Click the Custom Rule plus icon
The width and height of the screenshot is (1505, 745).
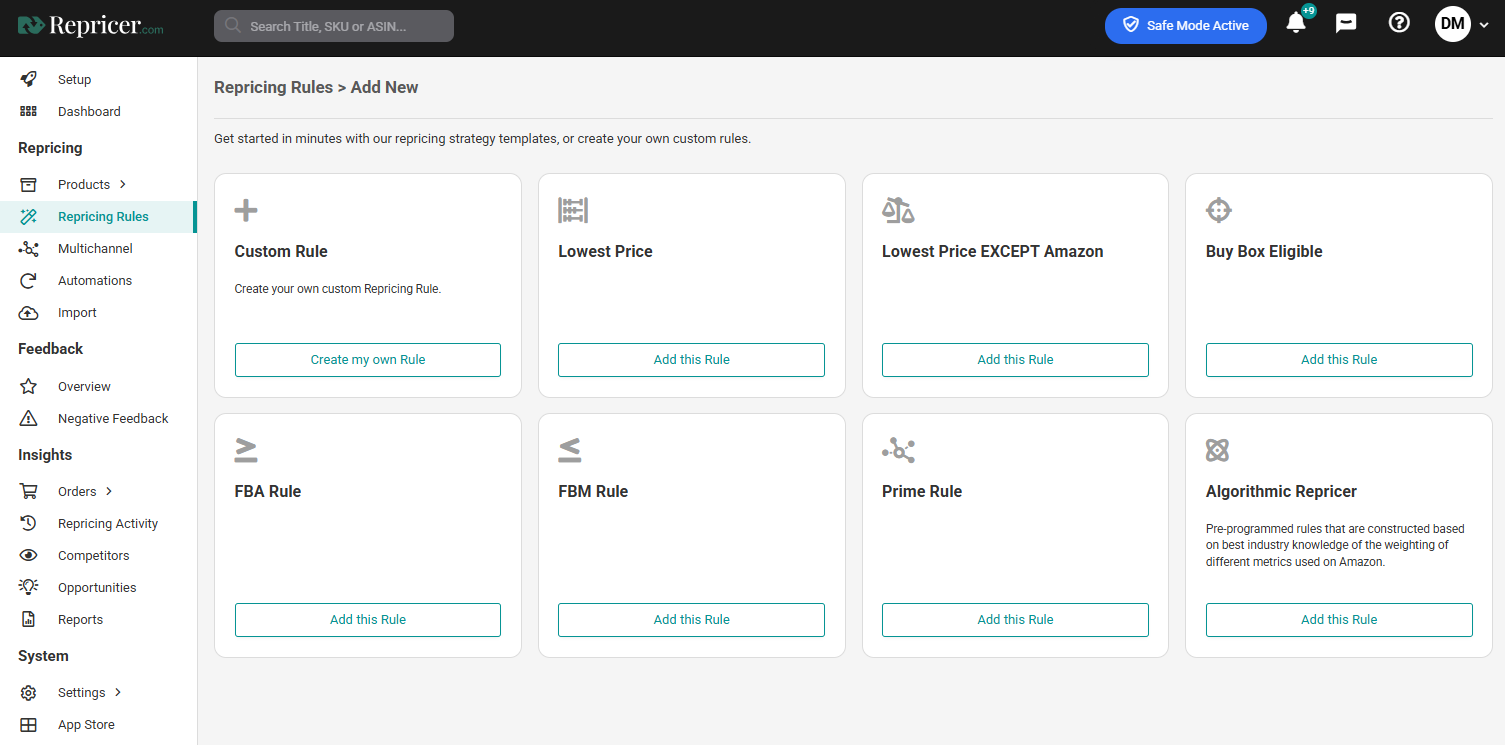click(x=246, y=210)
